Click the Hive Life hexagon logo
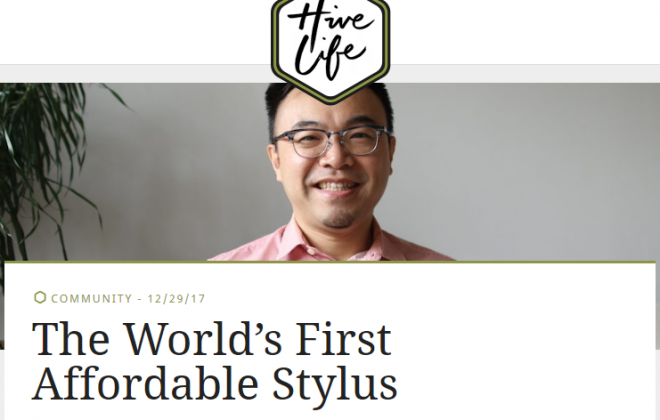Image resolution: width=660 pixels, height=420 pixels. (x=330, y=49)
